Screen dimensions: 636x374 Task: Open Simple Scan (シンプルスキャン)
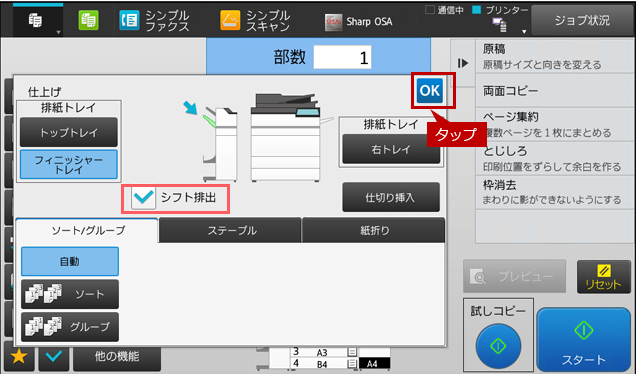pos(256,21)
